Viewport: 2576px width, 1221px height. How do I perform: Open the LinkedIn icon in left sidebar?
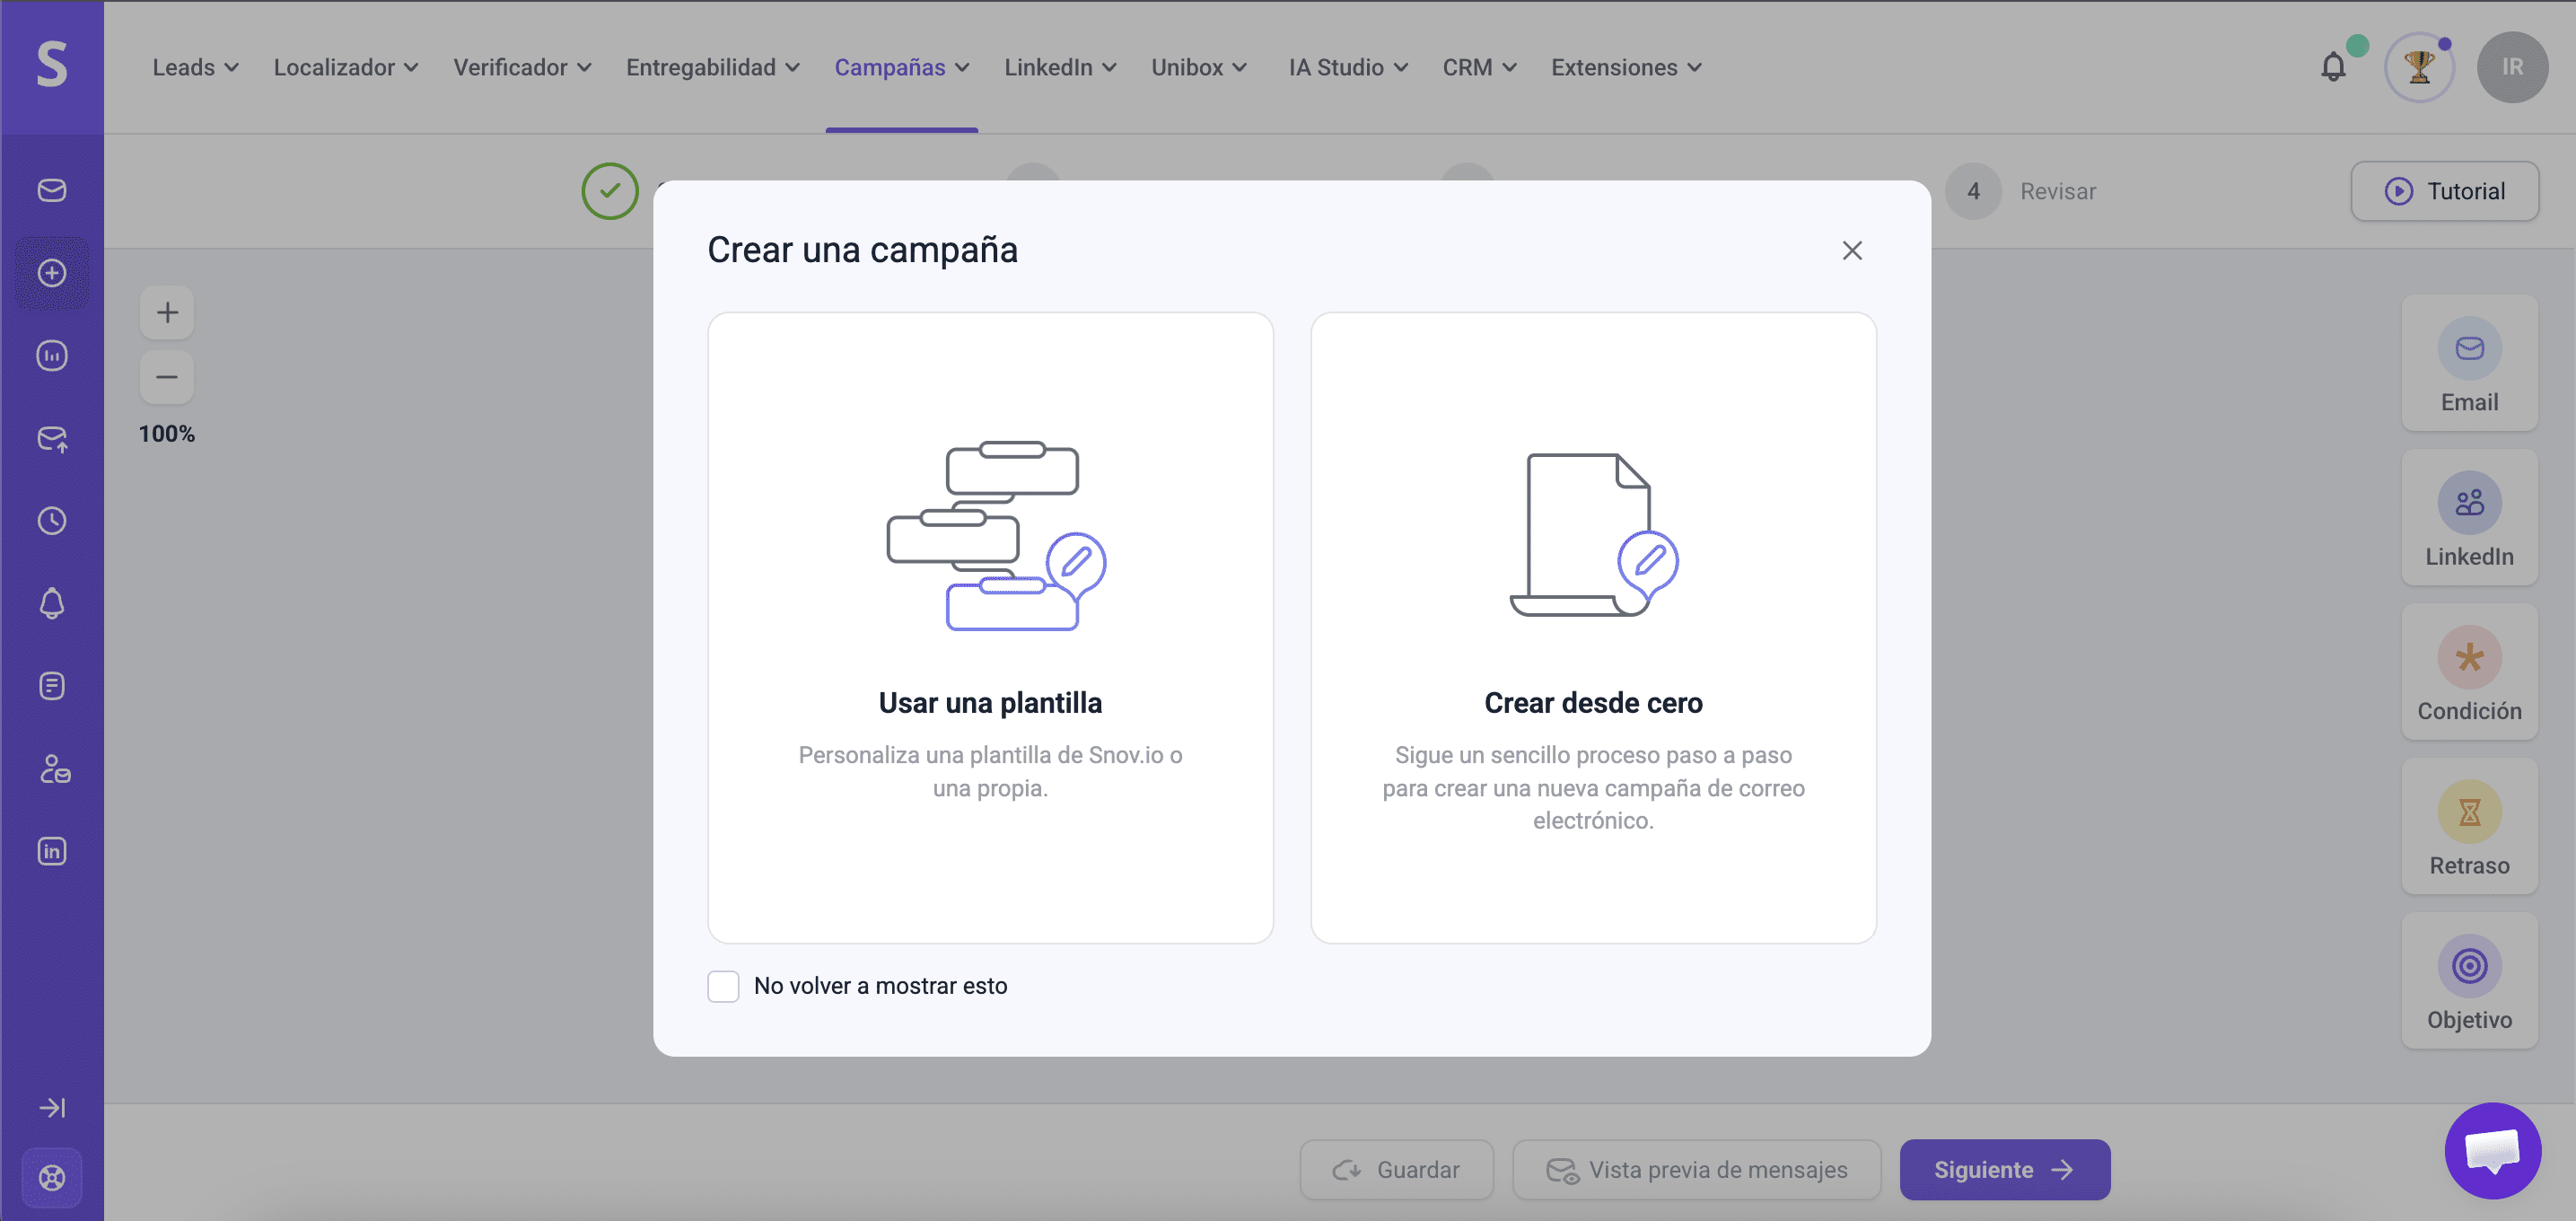(x=52, y=851)
